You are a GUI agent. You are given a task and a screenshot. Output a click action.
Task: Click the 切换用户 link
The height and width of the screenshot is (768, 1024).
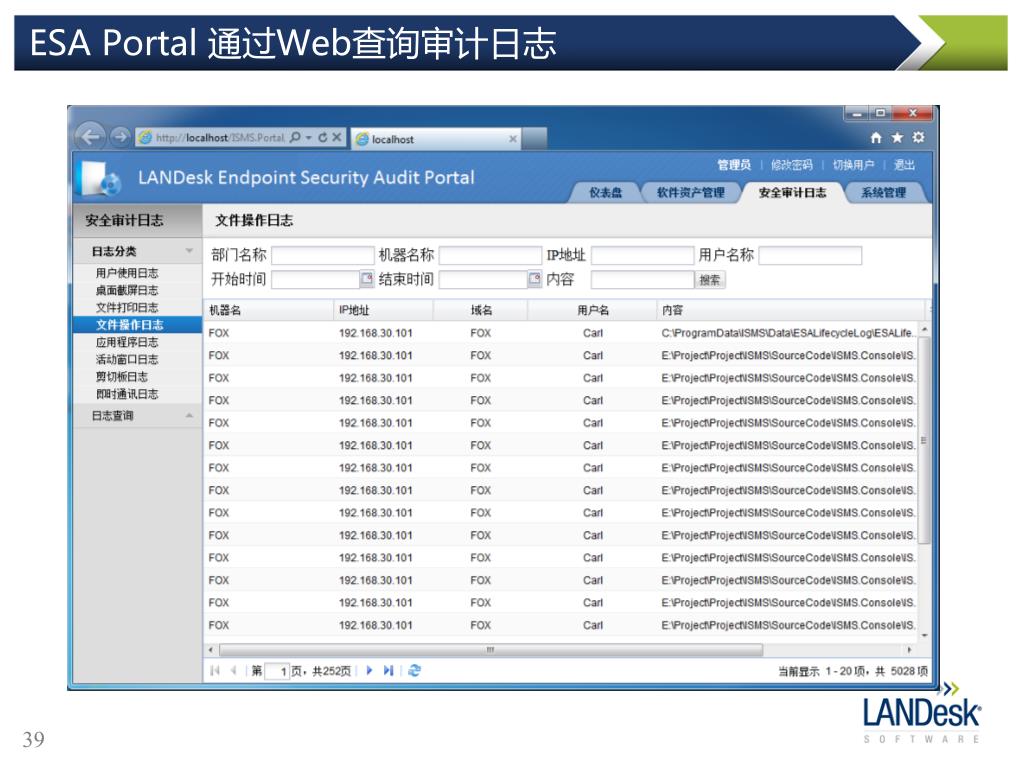pos(853,165)
